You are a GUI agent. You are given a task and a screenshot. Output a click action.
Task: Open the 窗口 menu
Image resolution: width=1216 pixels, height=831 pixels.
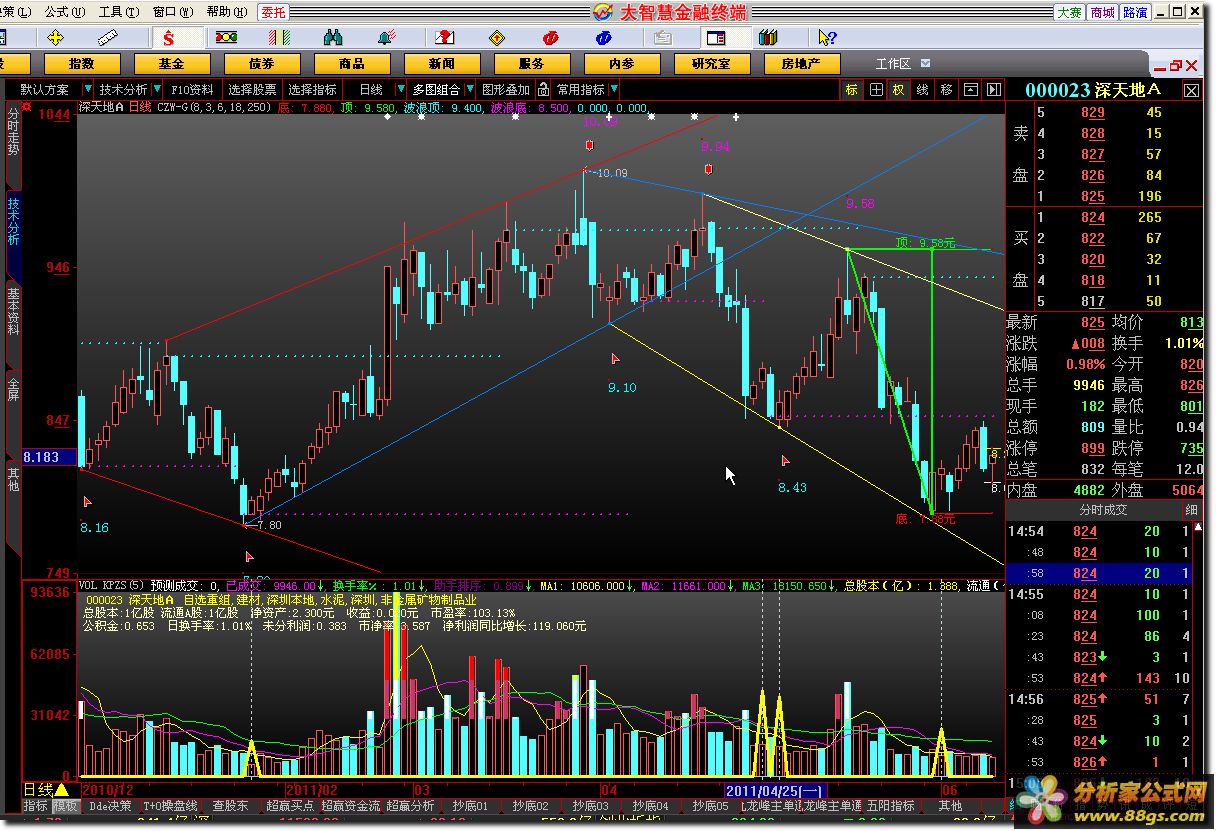(172, 12)
